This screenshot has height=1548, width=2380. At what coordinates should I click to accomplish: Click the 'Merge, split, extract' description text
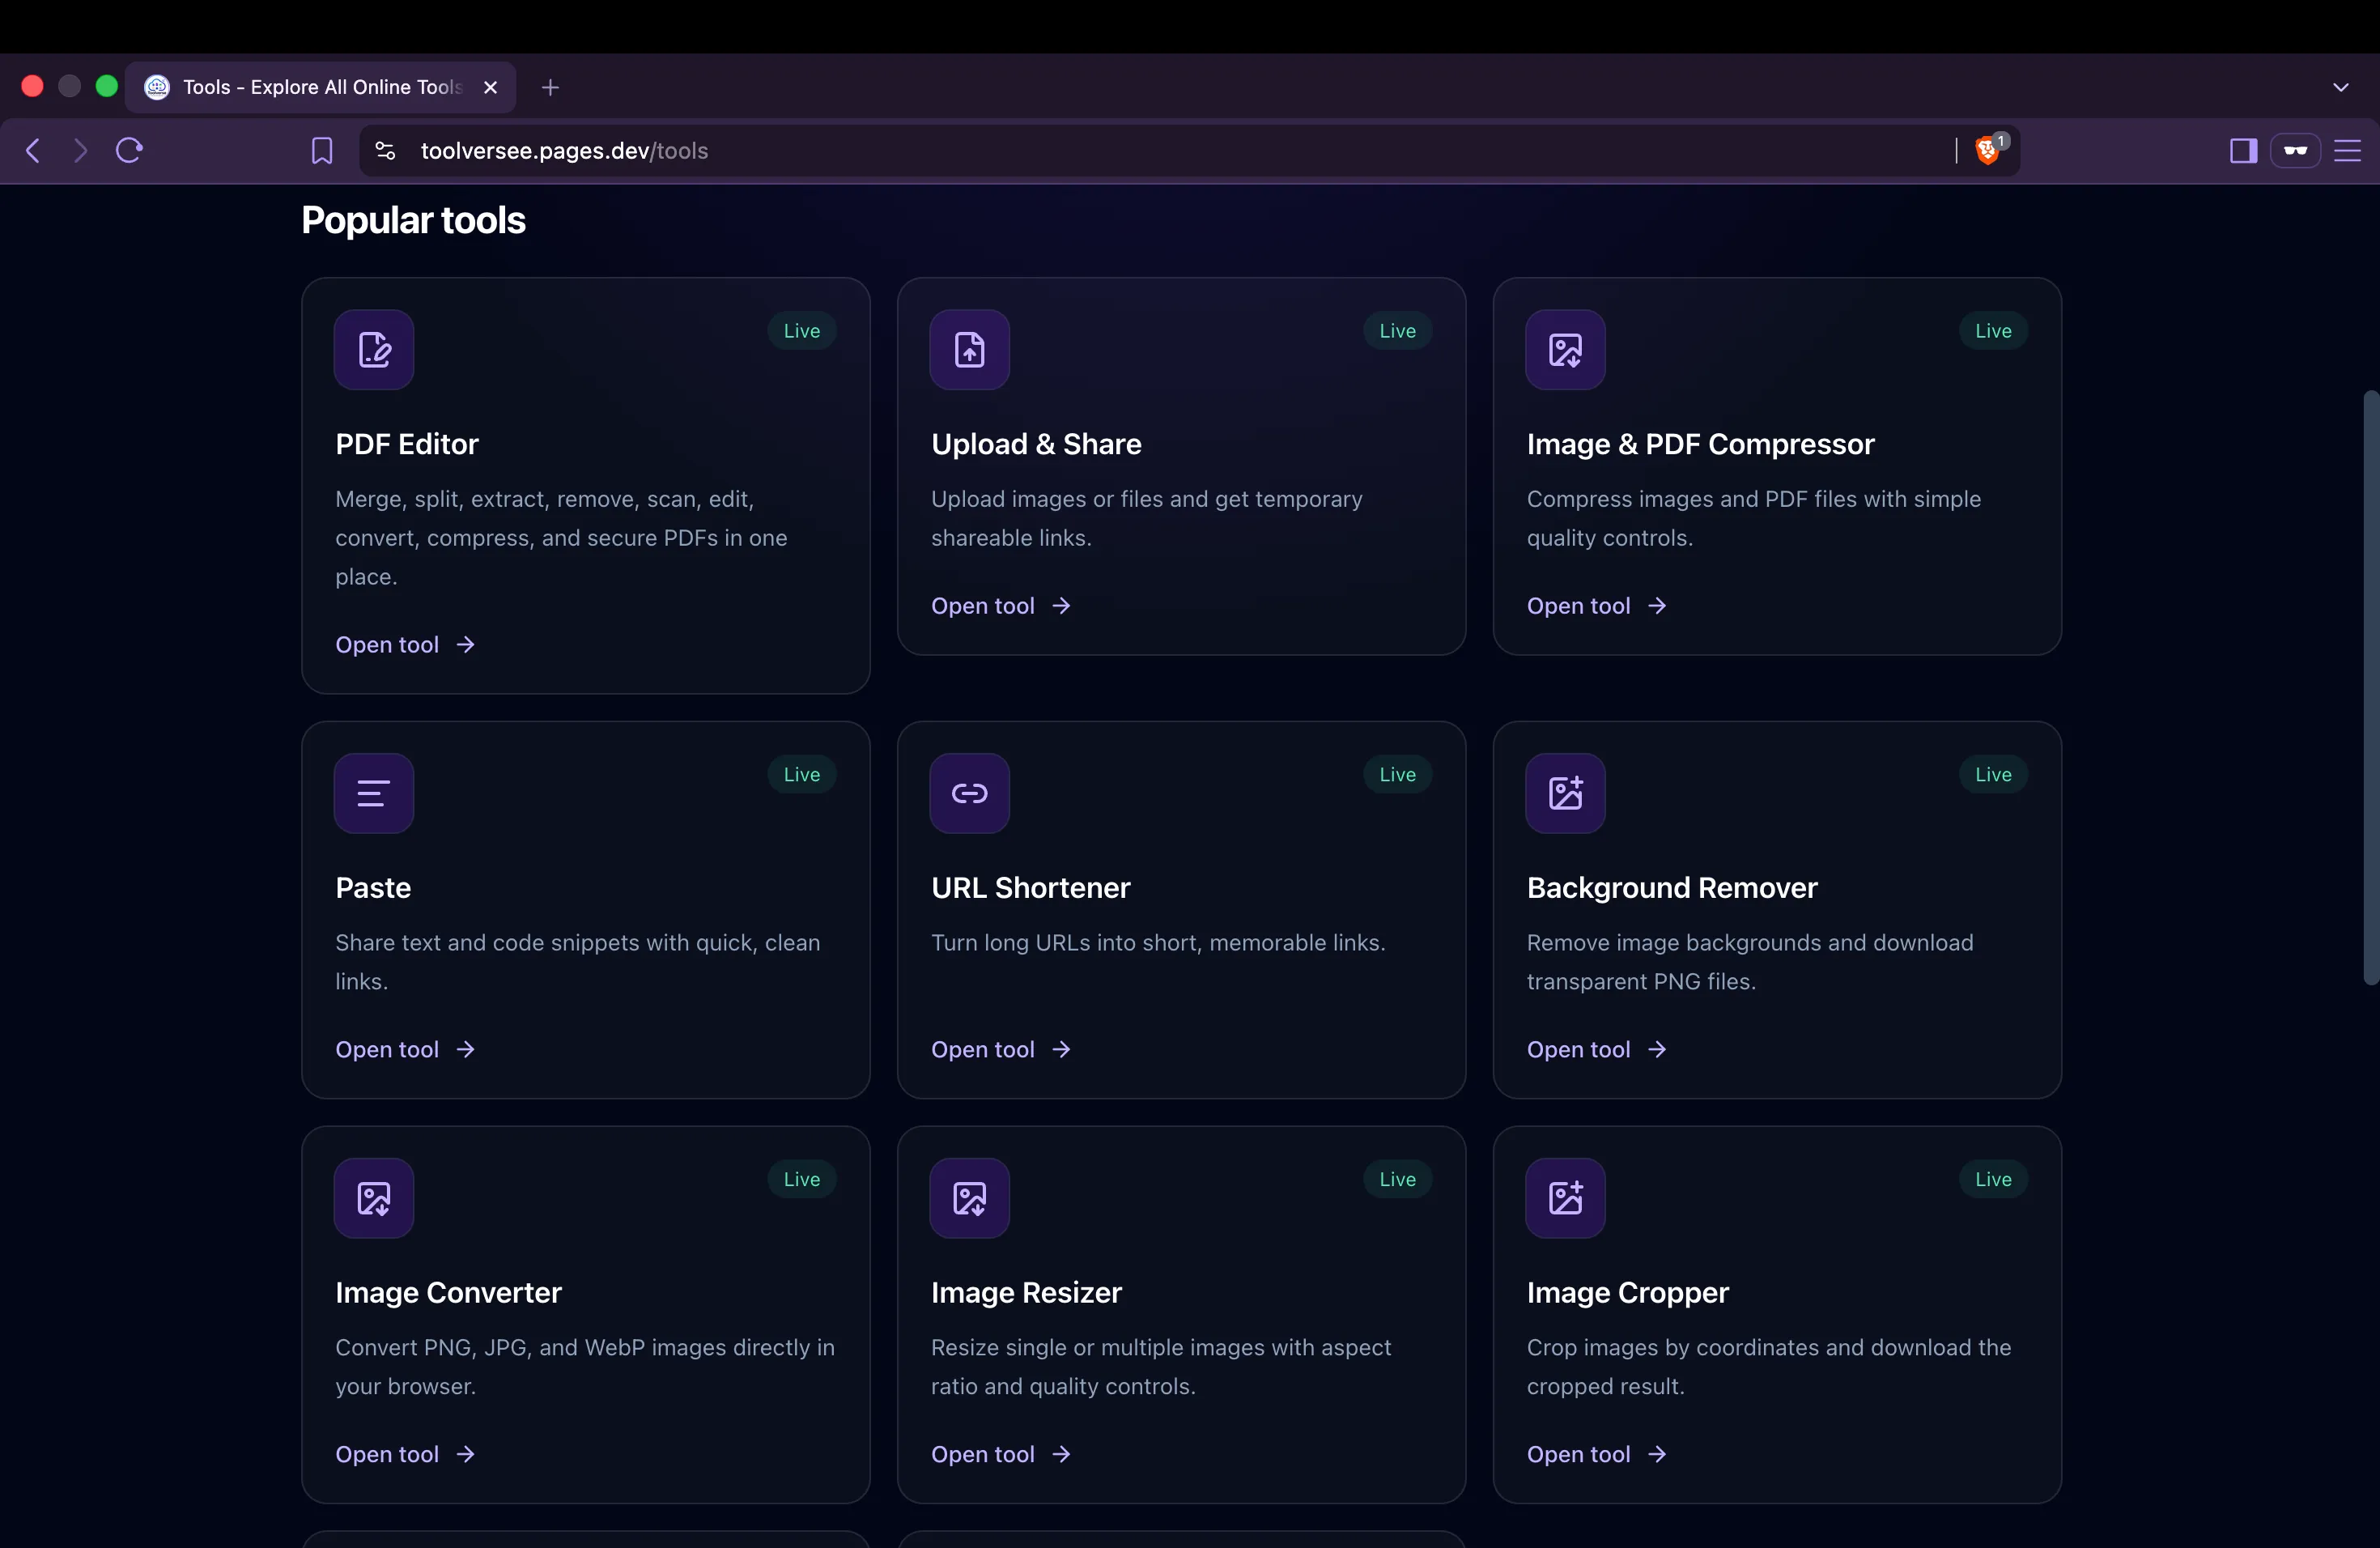[x=561, y=538]
